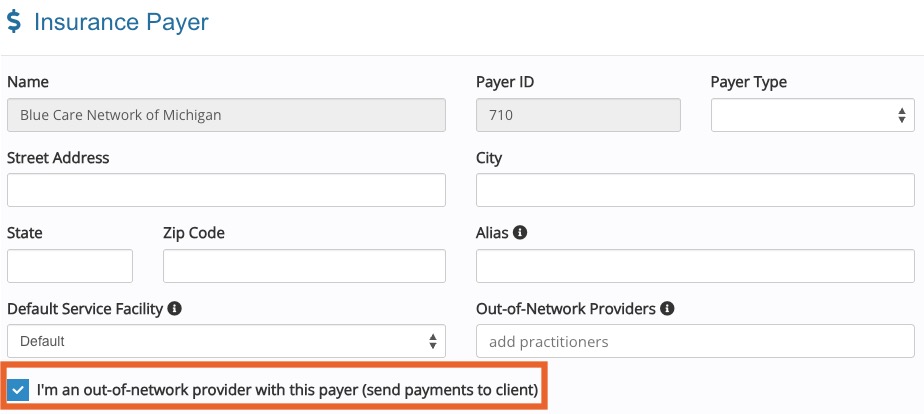Image resolution: width=924 pixels, height=414 pixels.
Task: Click the Alias info icon
Action: [520, 233]
